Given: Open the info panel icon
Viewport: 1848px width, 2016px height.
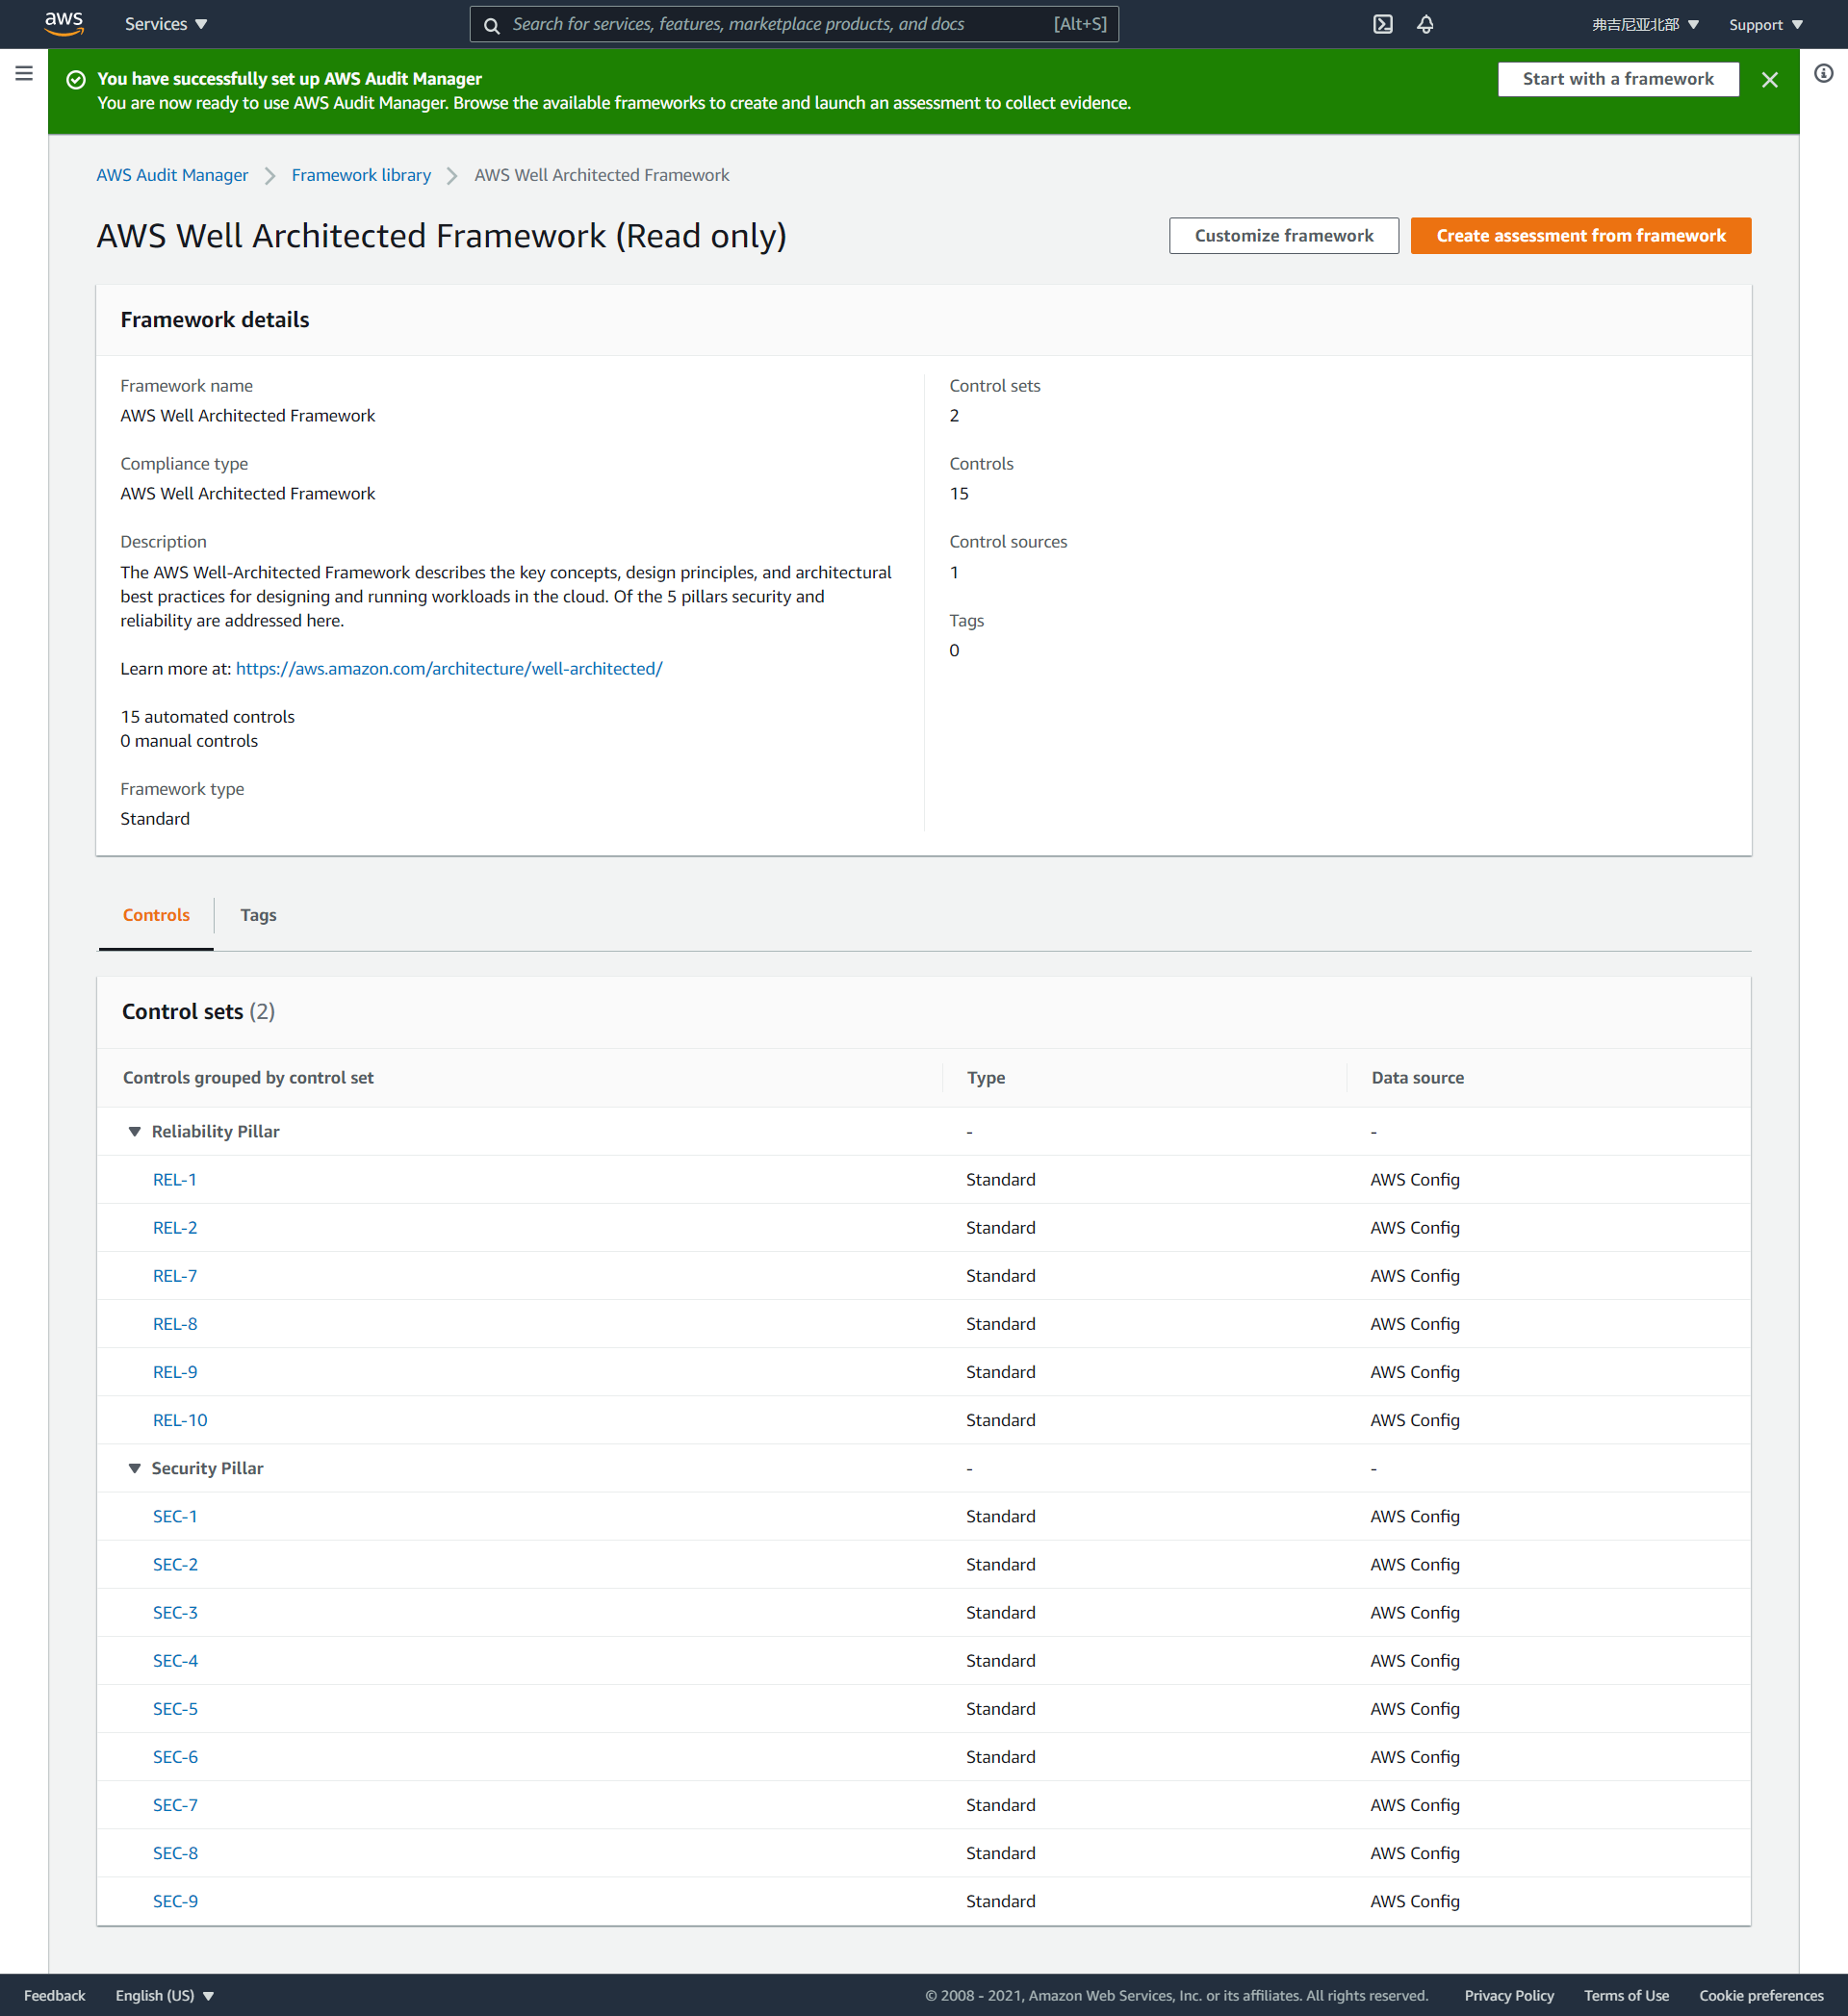Looking at the screenshot, I should (1823, 73).
